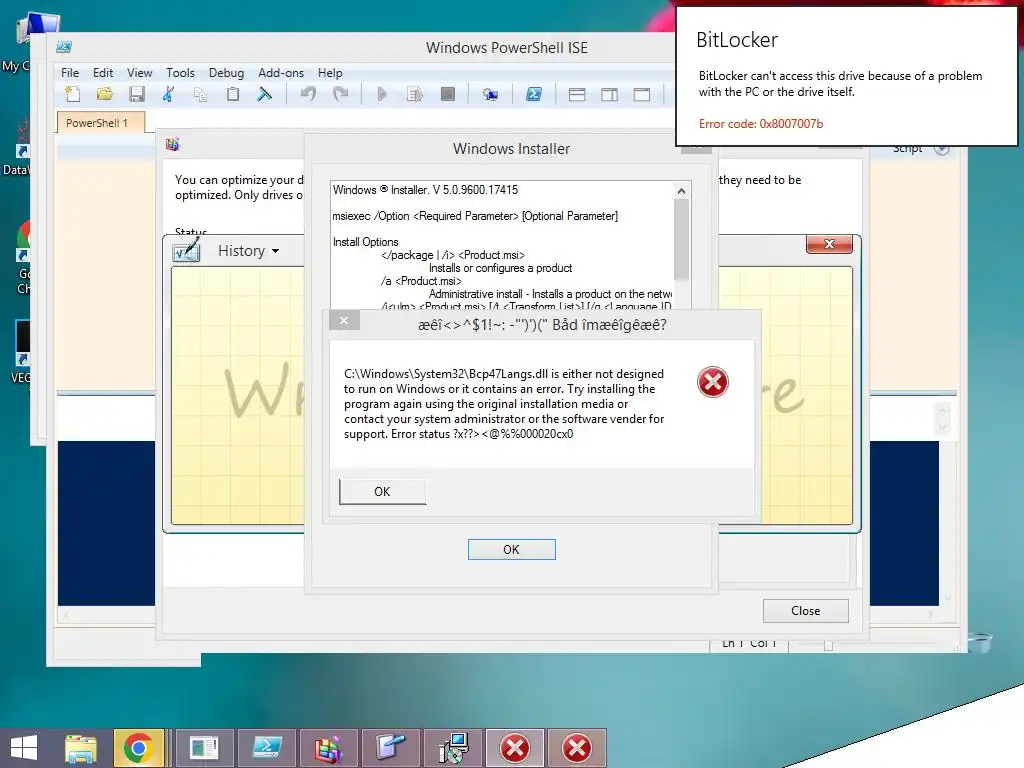Click the Windows Installer scrollbar up arrow
This screenshot has width=1024, height=768.
681,191
